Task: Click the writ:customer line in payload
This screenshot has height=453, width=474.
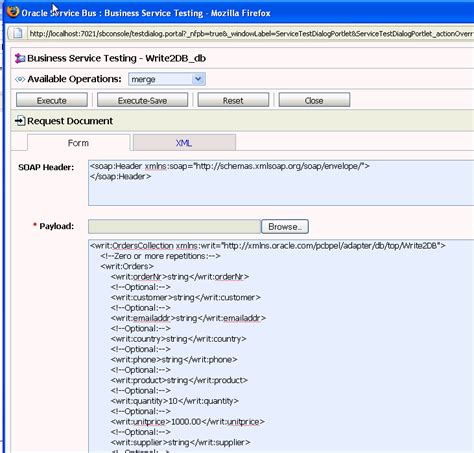Action: [186, 298]
